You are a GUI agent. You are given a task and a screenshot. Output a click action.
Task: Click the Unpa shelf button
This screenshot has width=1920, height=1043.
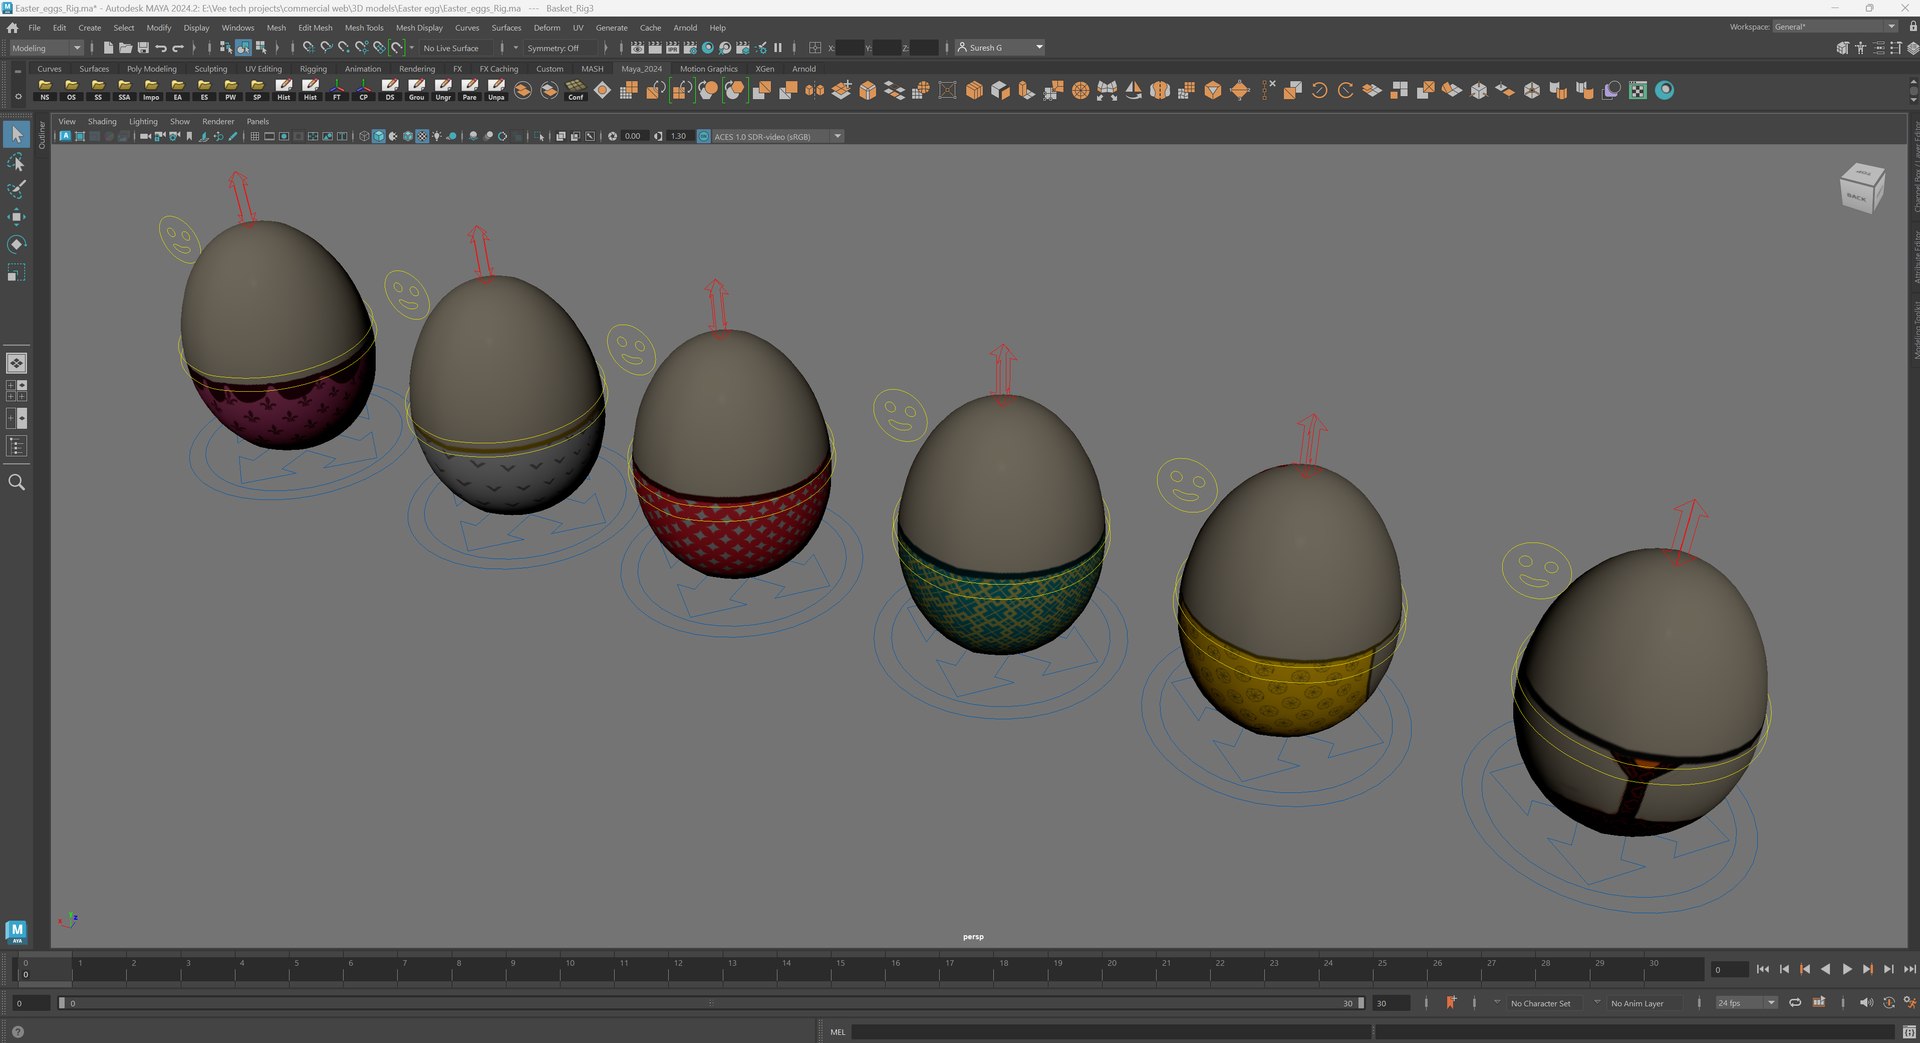496,90
